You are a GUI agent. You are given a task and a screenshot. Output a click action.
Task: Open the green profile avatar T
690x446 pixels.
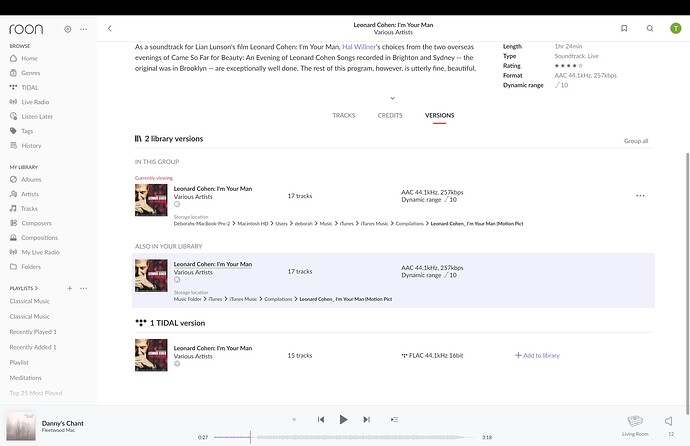(x=675, y=29)
